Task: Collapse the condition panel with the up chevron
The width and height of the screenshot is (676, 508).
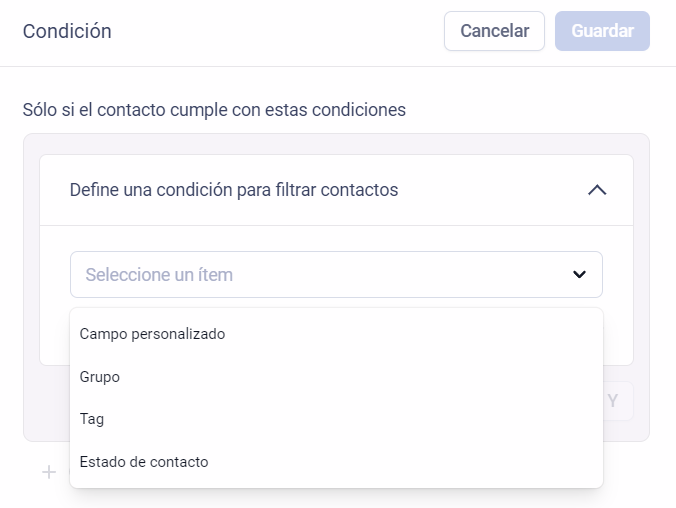Action: [597, 190]
